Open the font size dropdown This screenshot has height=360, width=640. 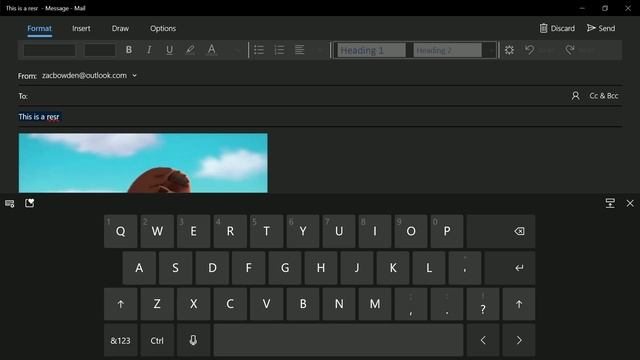100,50
